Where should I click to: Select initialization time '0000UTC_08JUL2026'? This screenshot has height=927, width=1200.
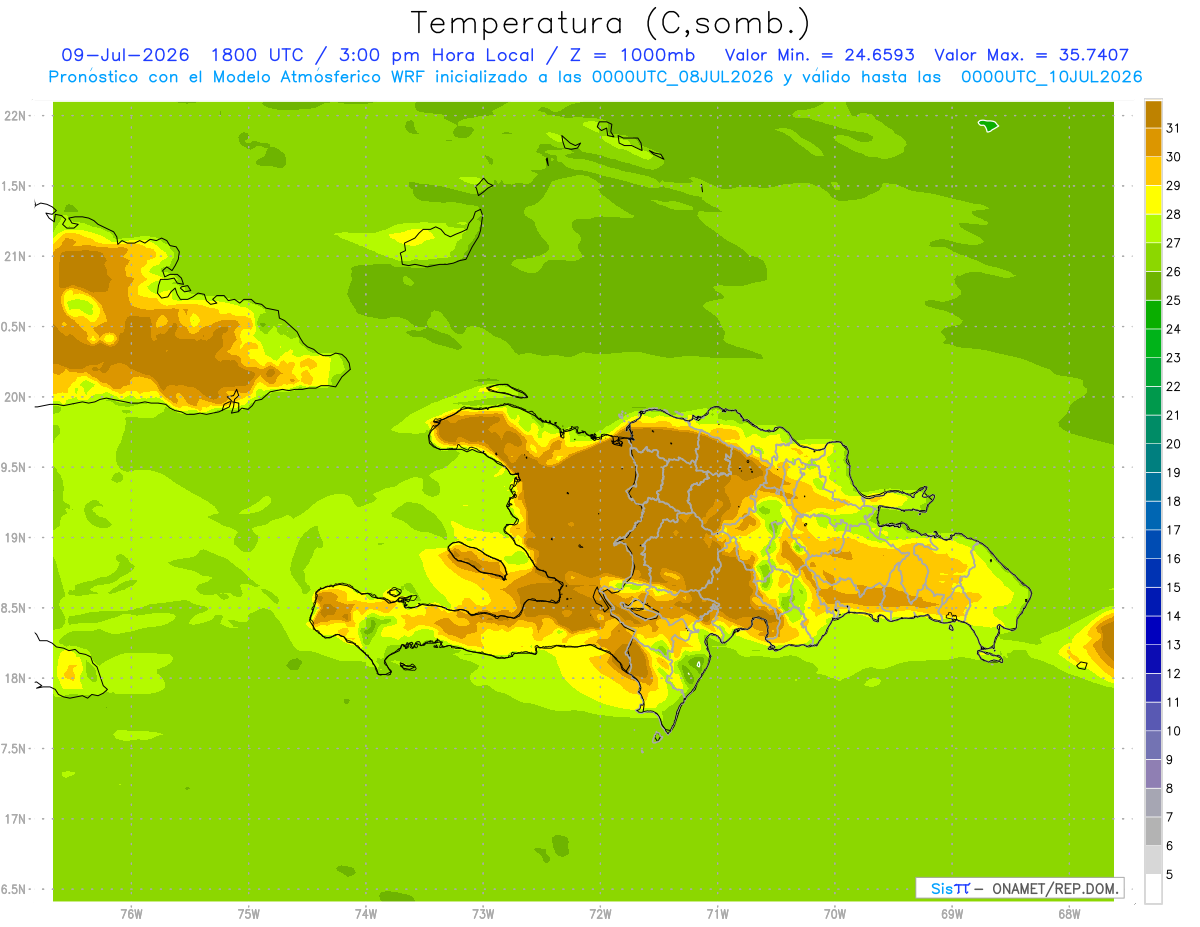coord(683,77)
